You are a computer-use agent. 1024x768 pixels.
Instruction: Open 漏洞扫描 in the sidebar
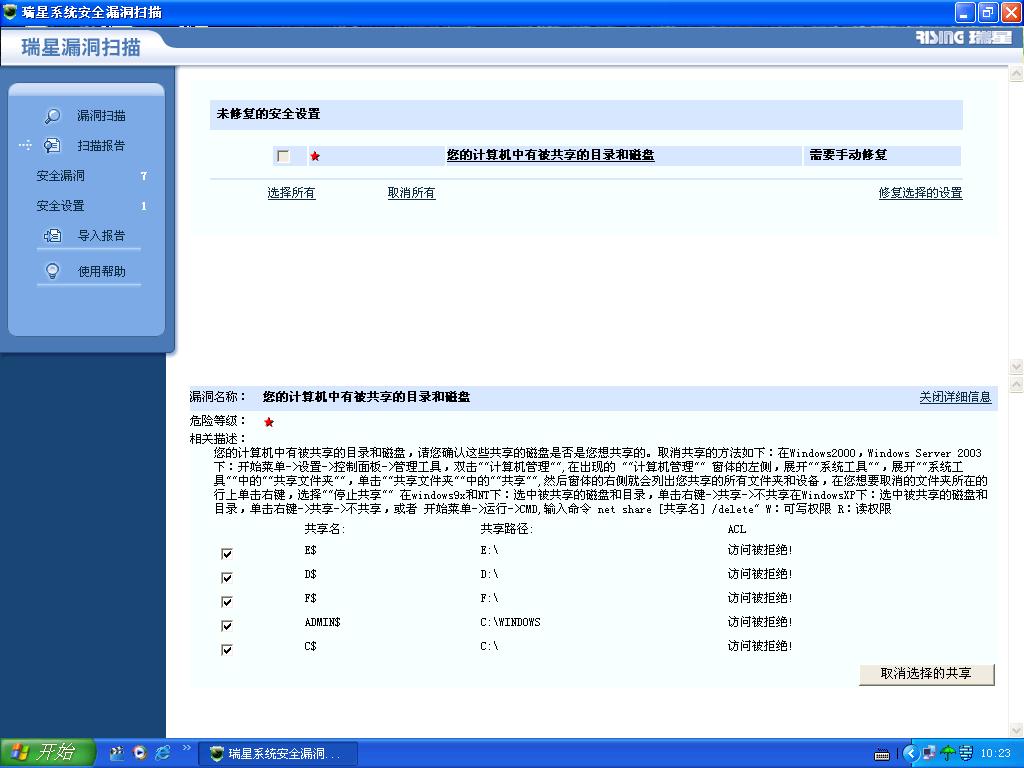pyautogui.click(x=101, y=116)
